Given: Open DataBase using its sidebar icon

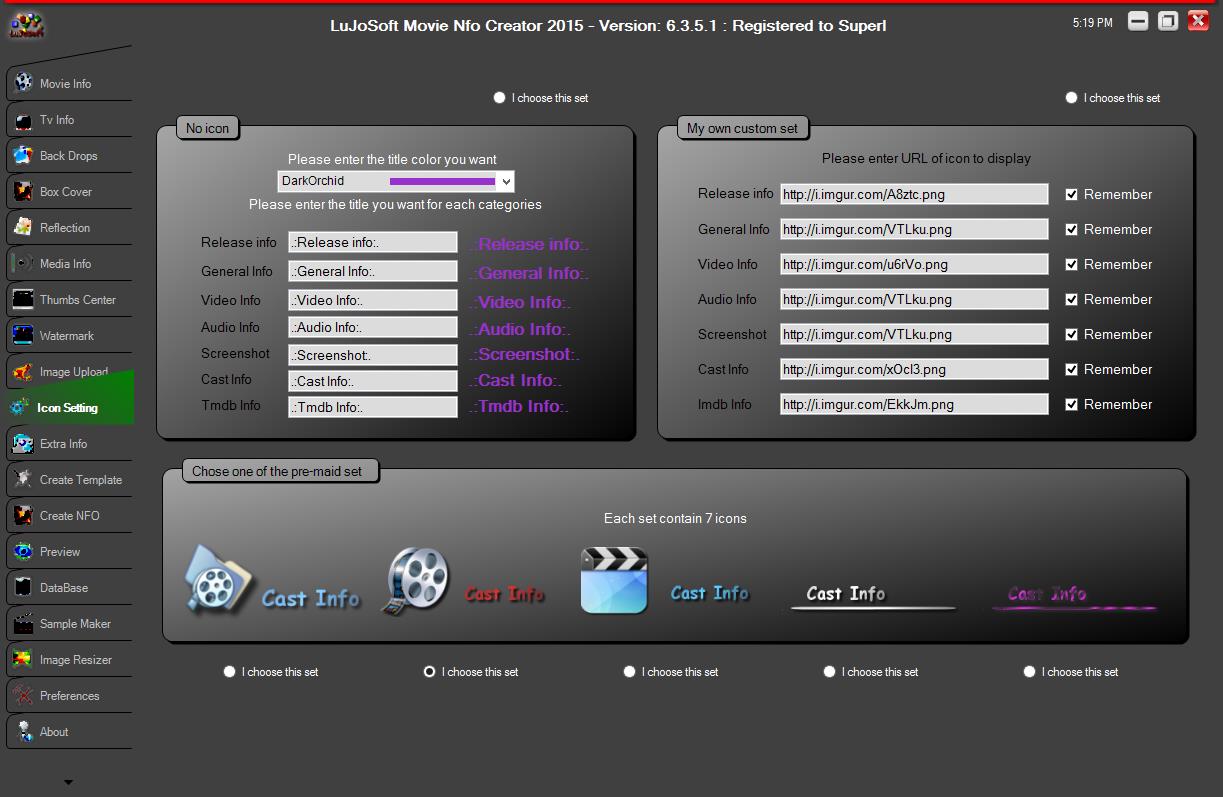Looking at the screenshot, I should tap(23, 587).
